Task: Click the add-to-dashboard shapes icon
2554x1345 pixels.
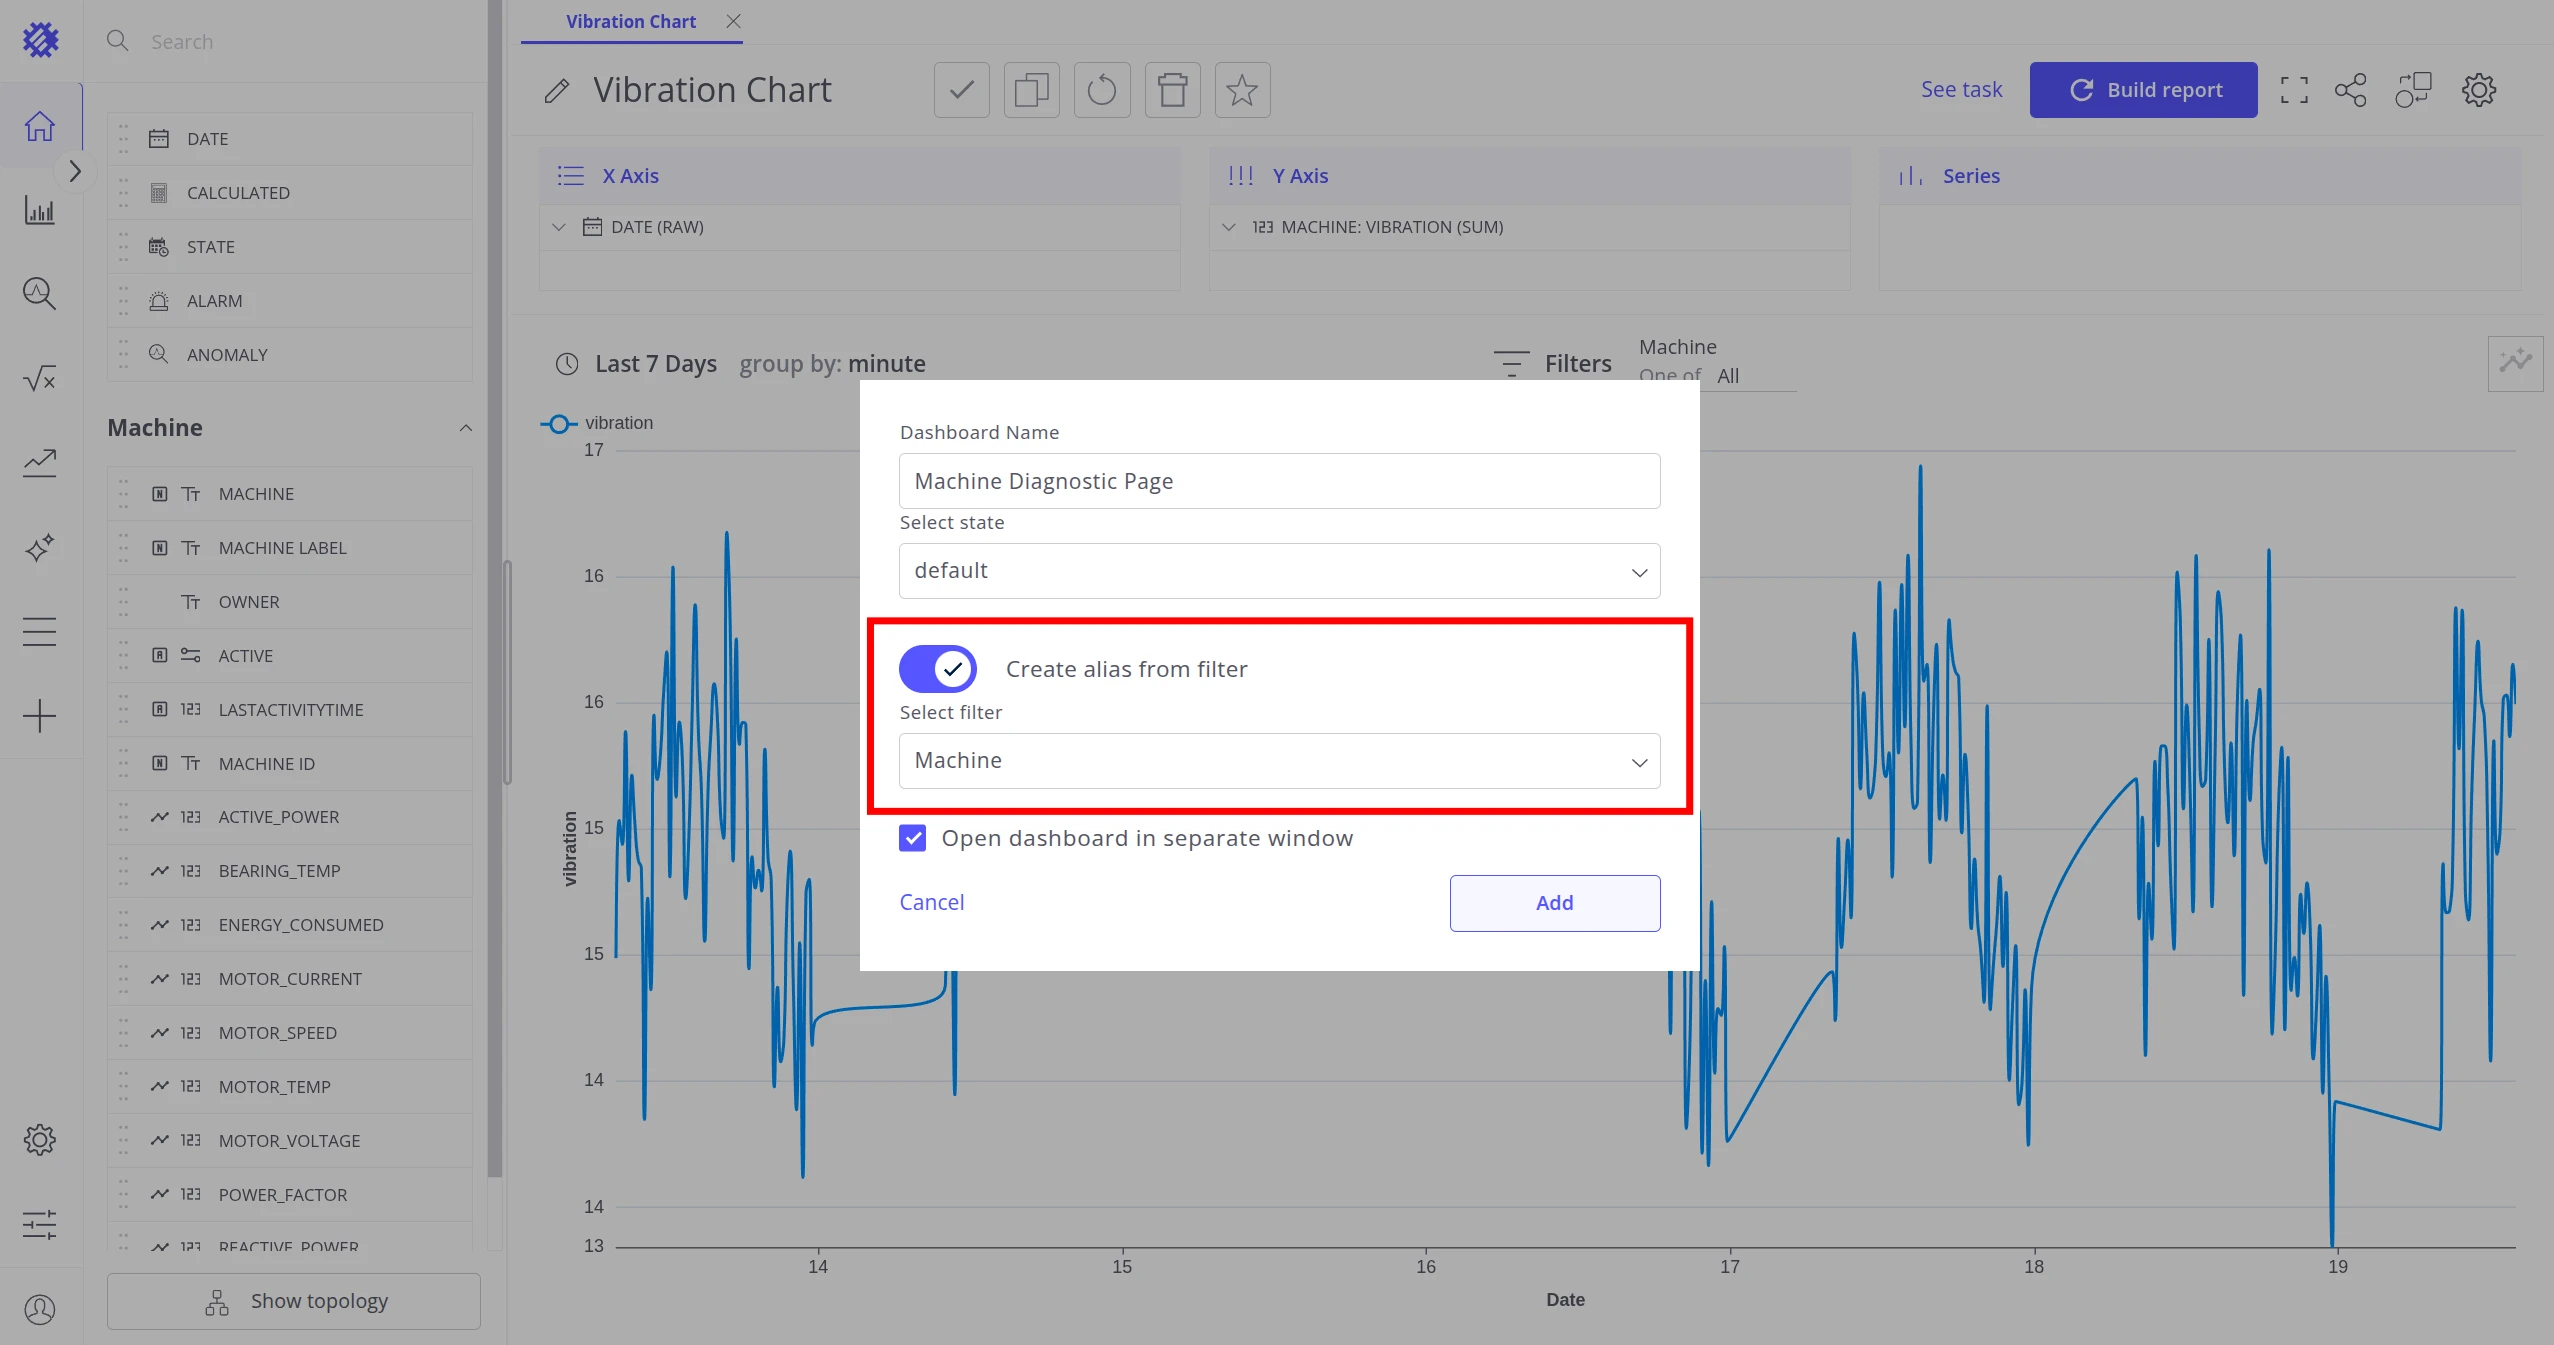Action: click(2414, 90)
